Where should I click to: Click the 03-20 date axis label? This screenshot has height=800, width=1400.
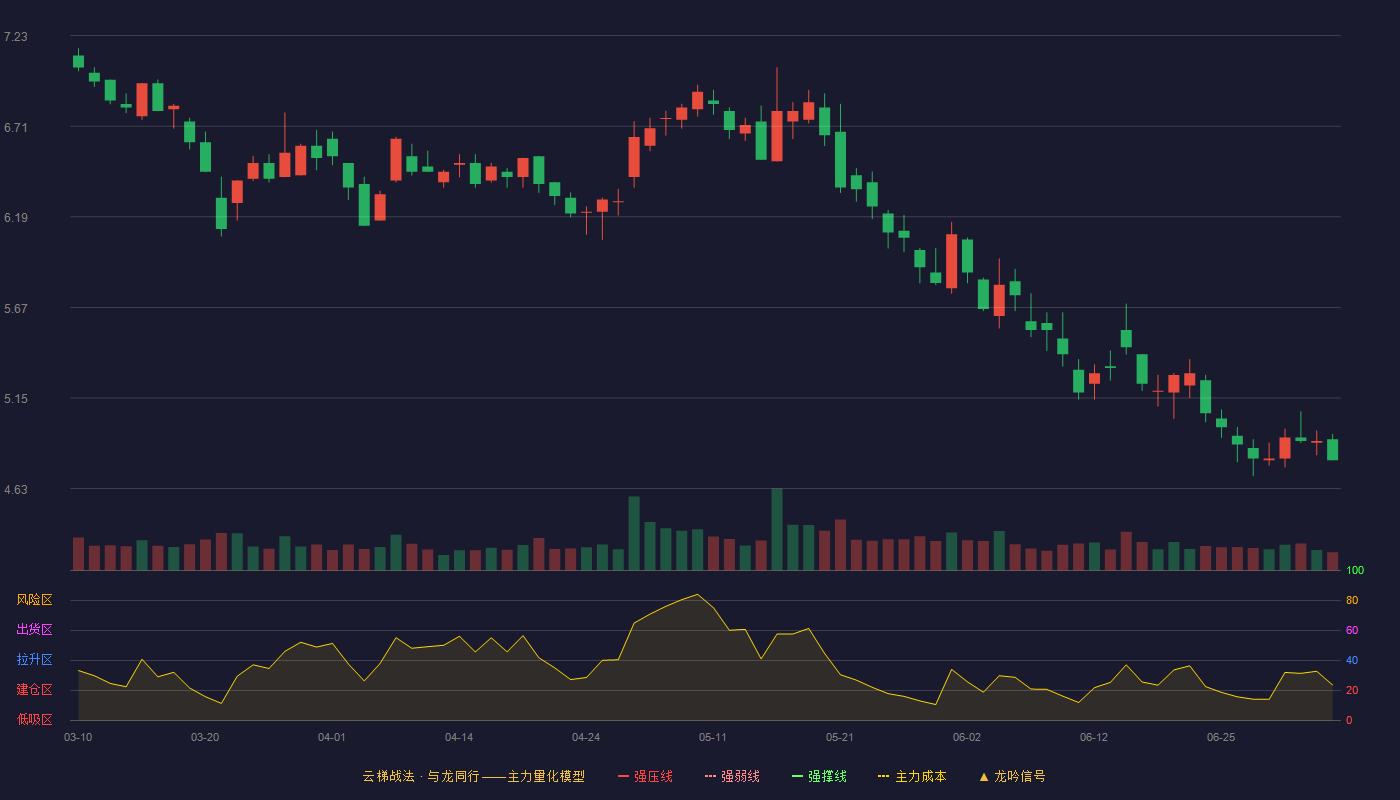(205, 737)
